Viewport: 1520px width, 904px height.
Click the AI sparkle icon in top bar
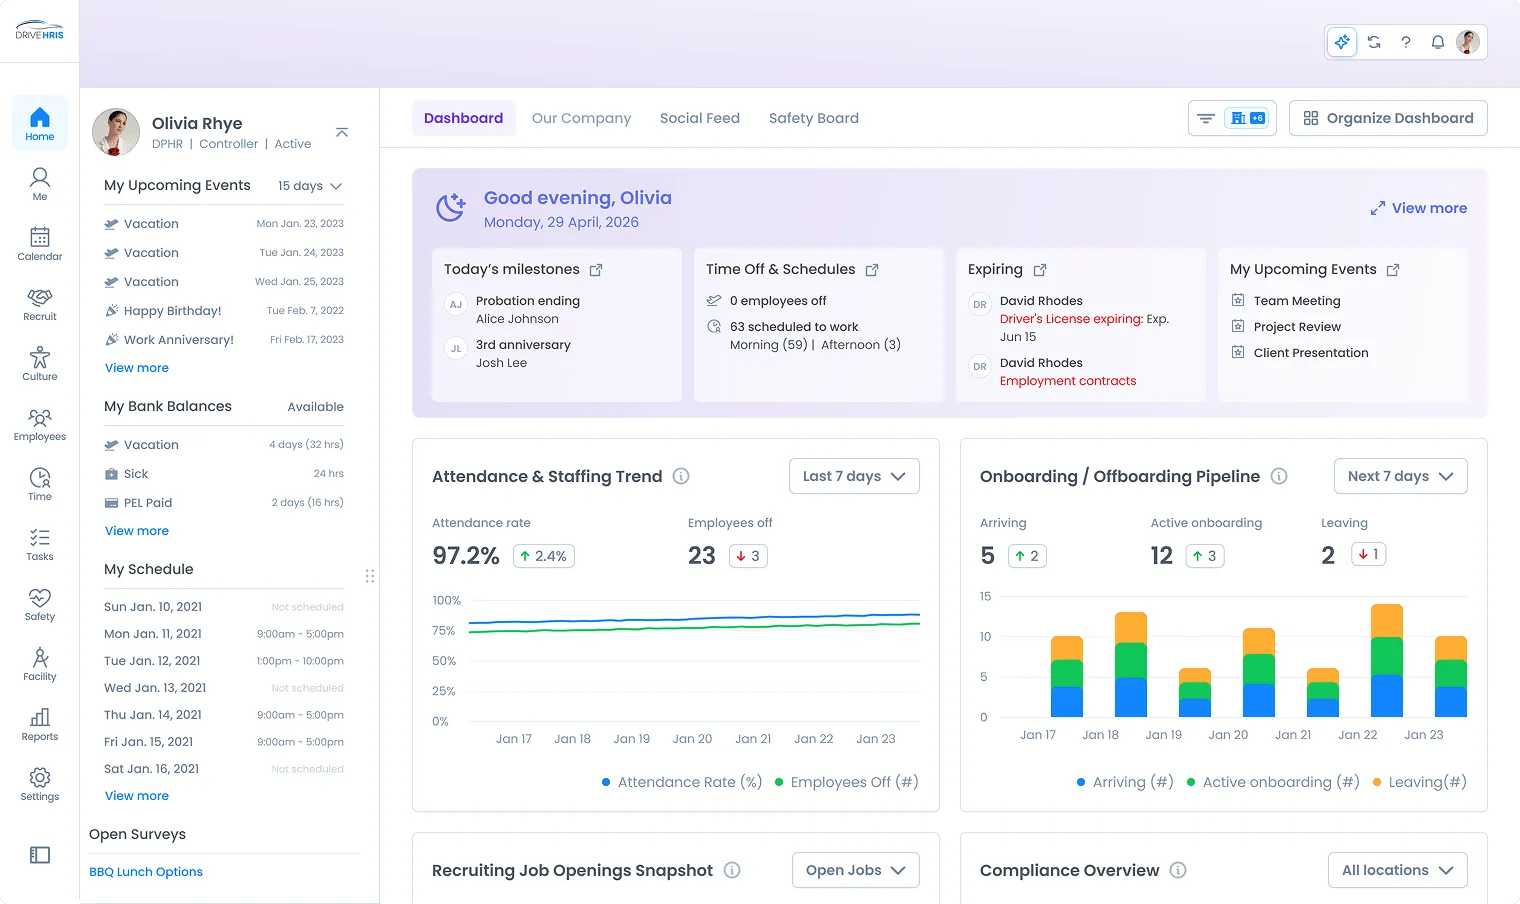coord(1342,42)
